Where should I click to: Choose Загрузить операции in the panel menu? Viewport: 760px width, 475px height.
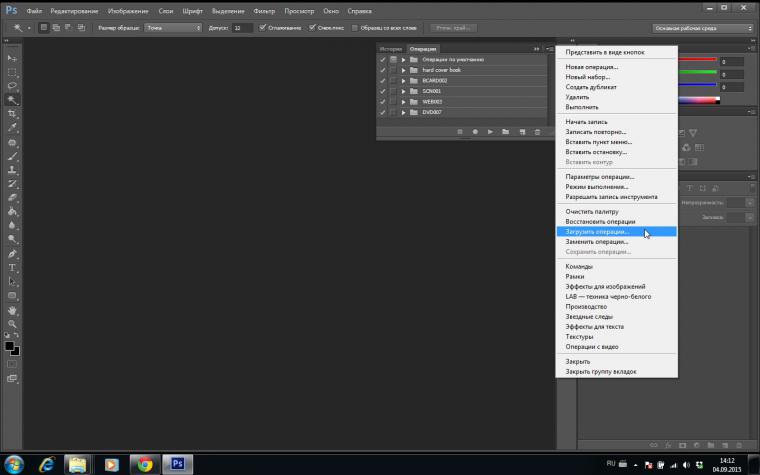[616, 232]
